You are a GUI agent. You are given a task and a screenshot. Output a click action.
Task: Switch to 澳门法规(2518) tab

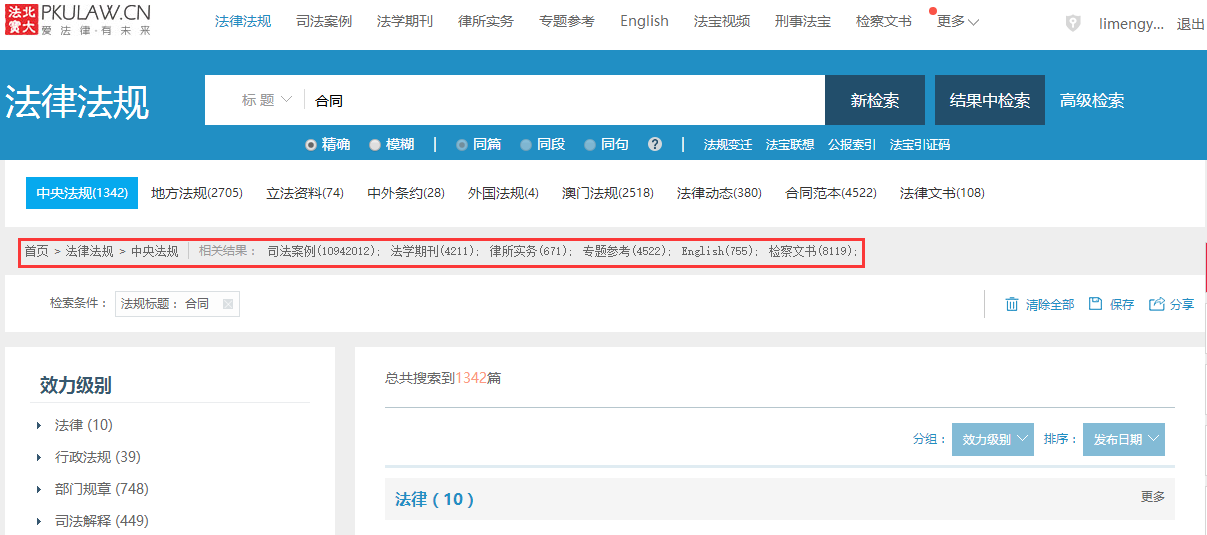point(608,193)
